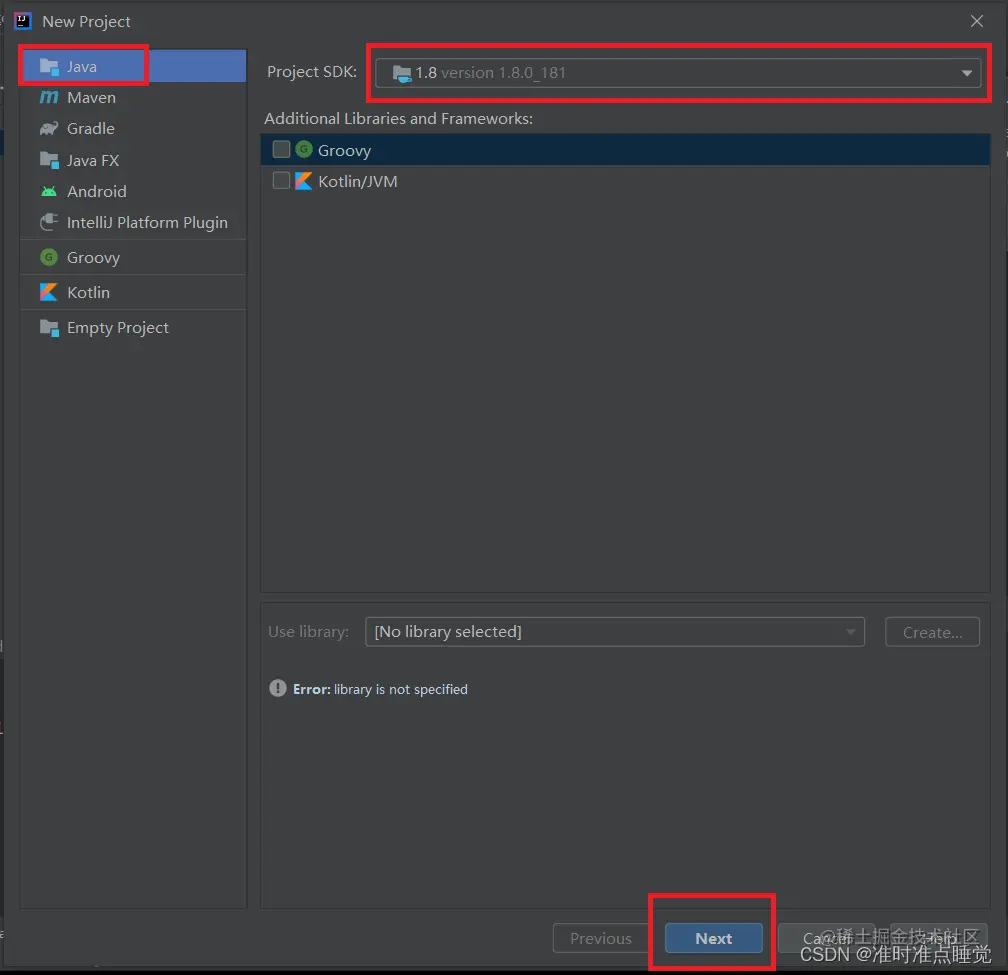The height and width of the screenshot is (975, 1008).
Task: Click the 'Use library:' label
Action: coord(309,632)
